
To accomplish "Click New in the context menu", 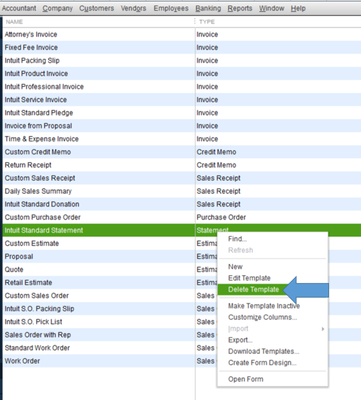I will (x=235, y=267).
